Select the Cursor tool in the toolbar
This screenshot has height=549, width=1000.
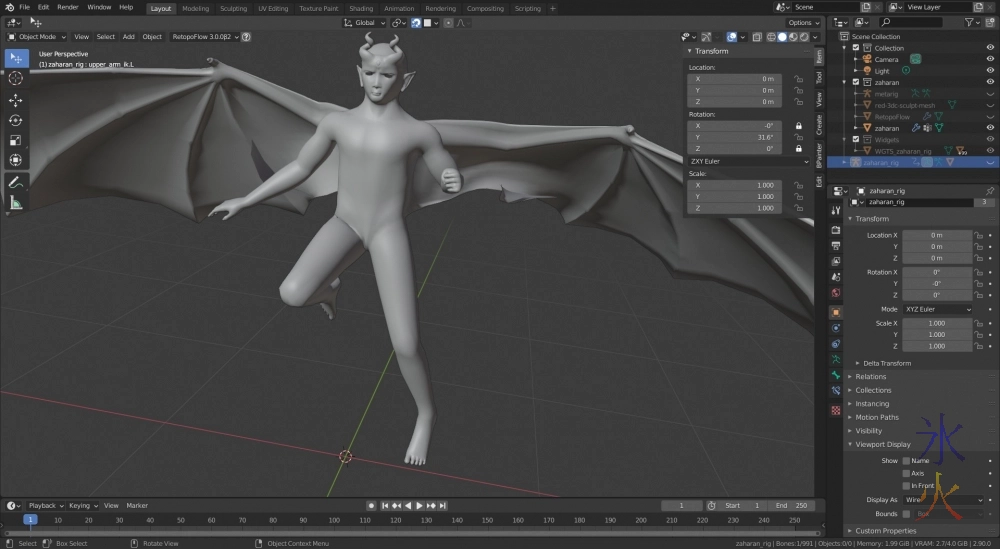tap(16, 78)
